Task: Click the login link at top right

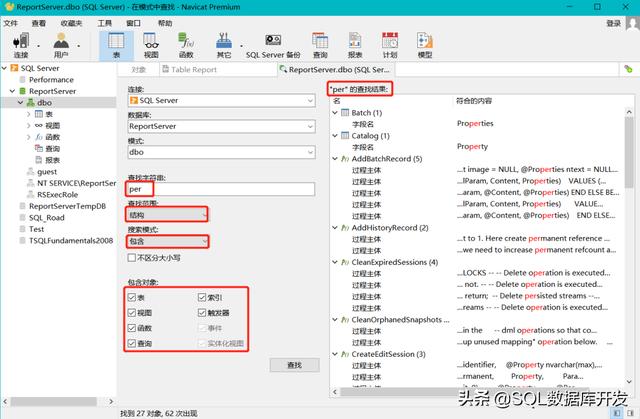Action: 613,23
